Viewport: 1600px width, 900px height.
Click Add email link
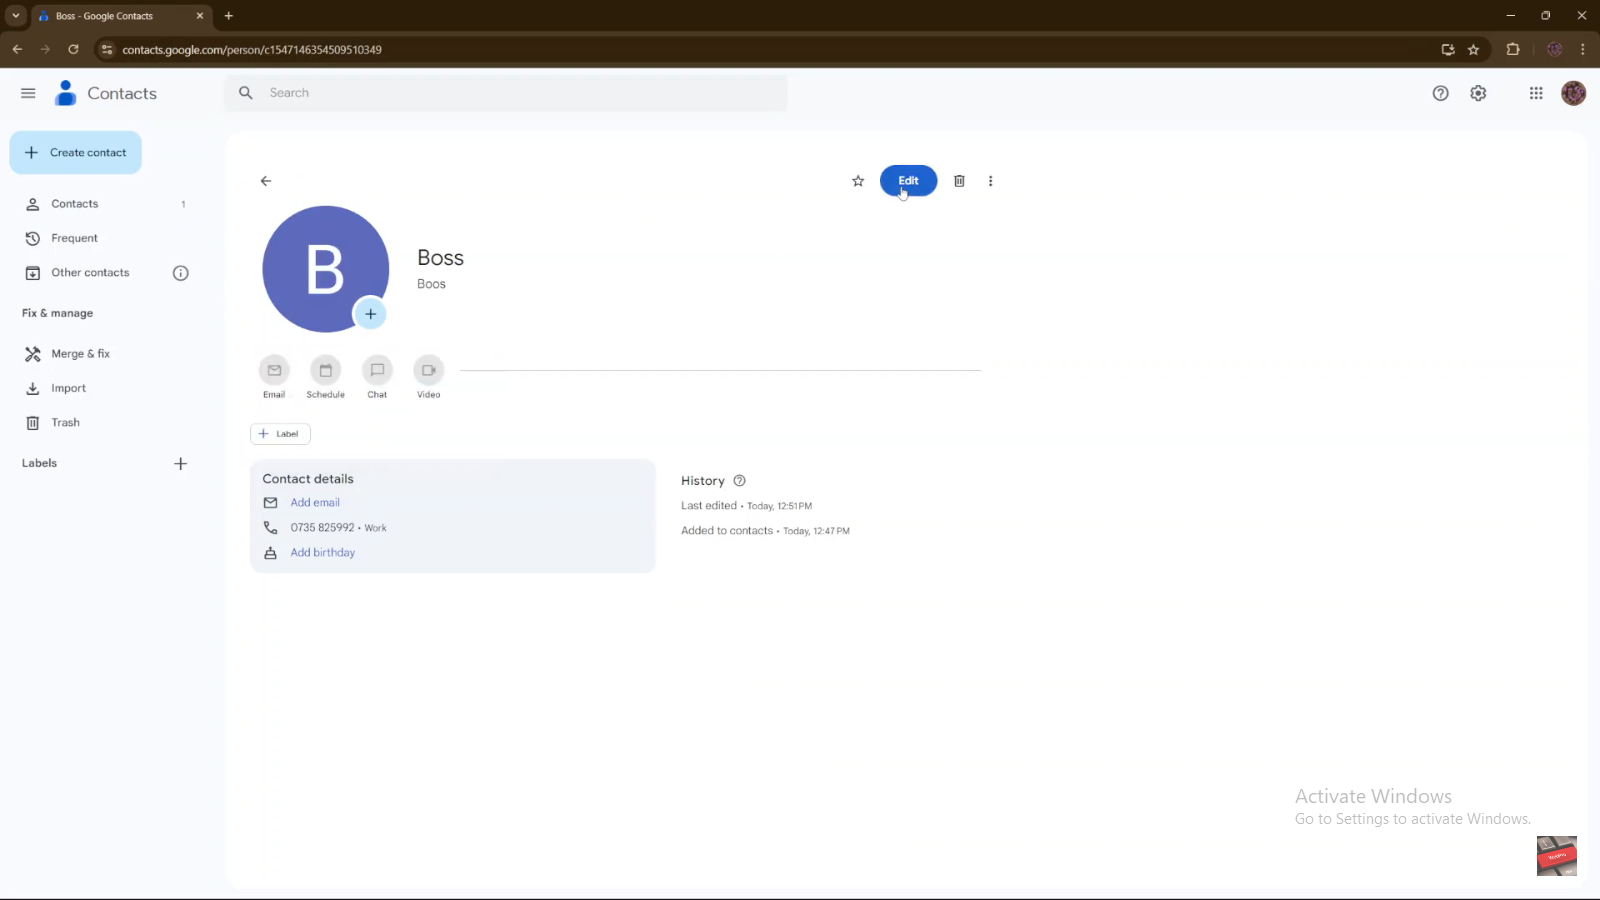315,503
